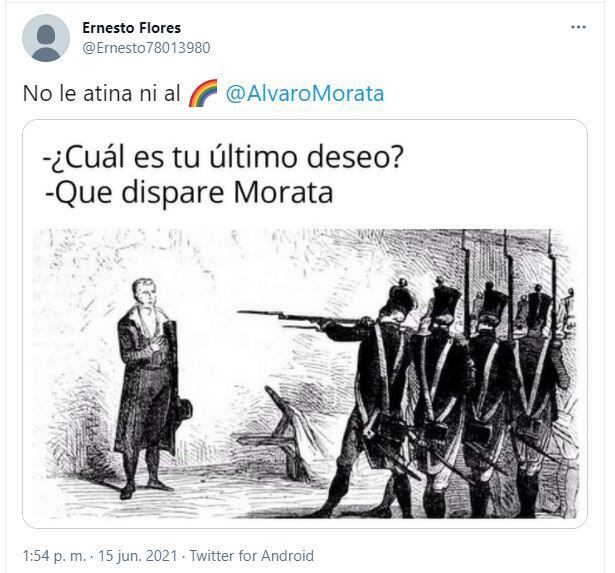Click the hat held by the prisoner
Image resolution: width=615 pixels, height=573 pixels.
(183, 411)
